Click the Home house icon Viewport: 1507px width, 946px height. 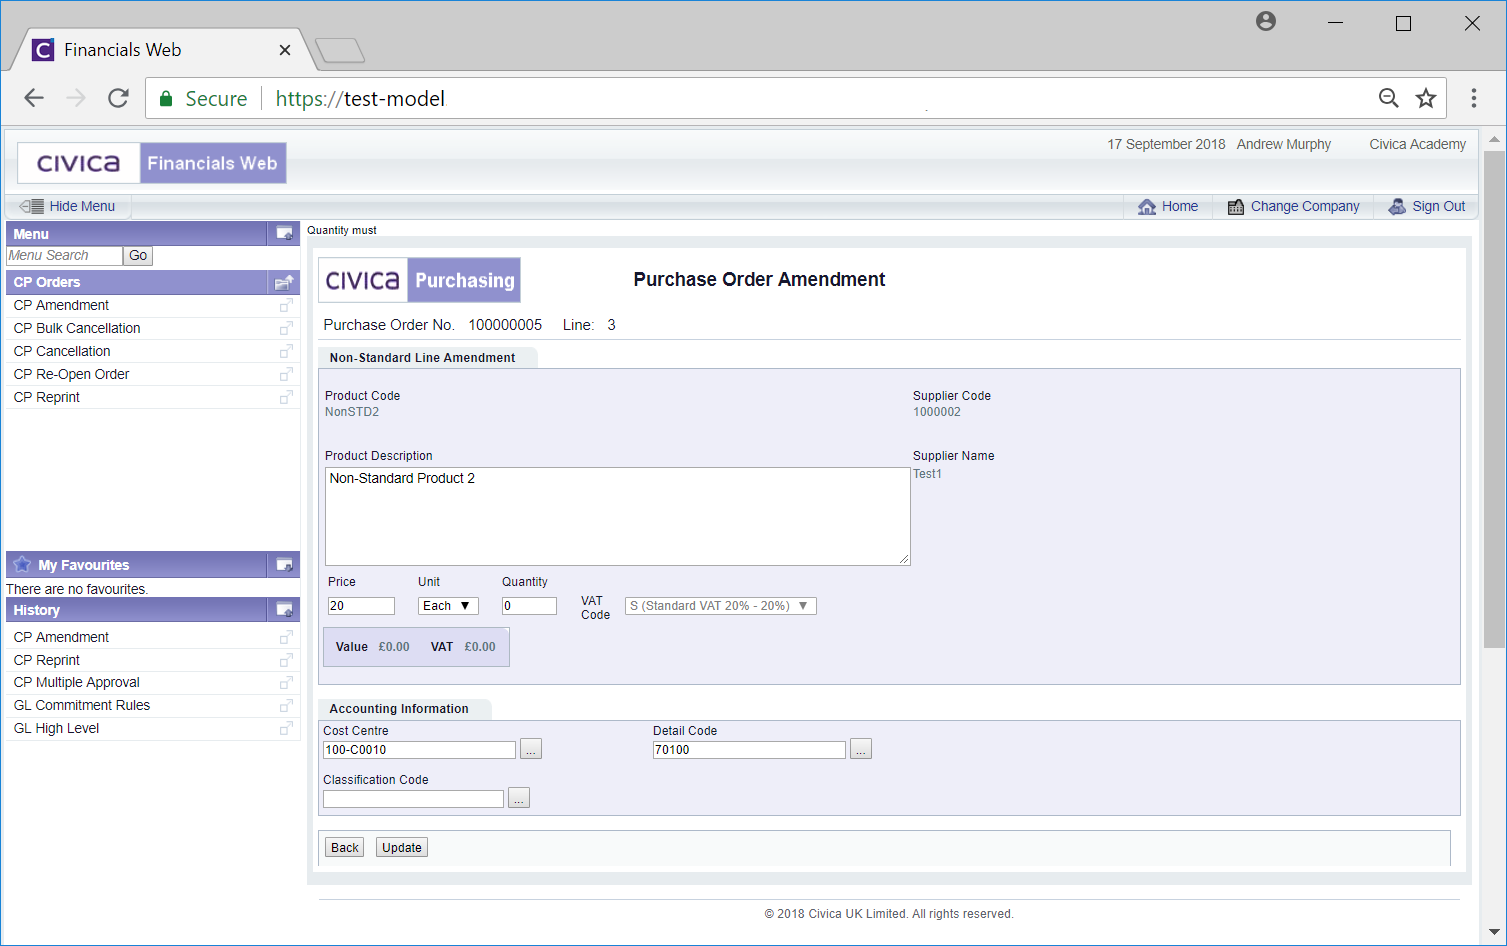[1147, 207]
